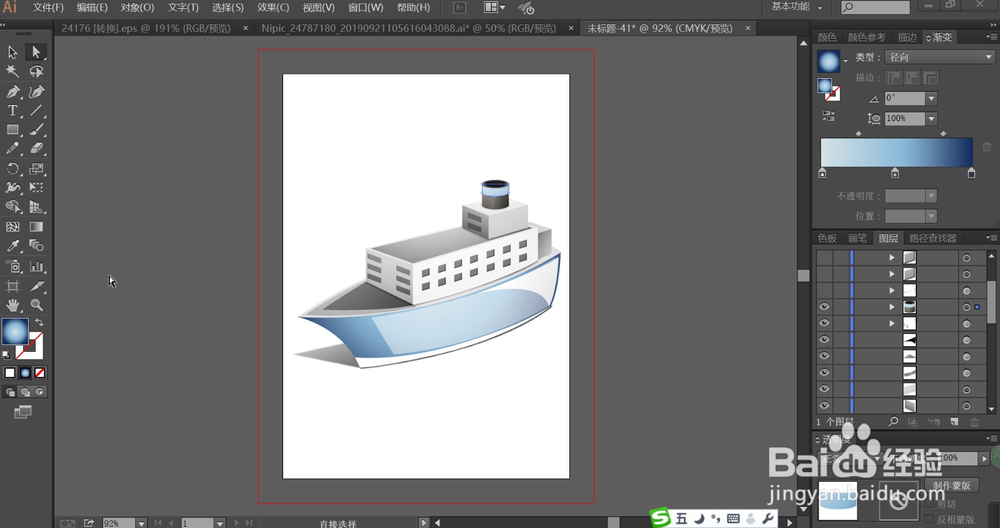Switch to the 色板 panel tab

coord(827,238)
